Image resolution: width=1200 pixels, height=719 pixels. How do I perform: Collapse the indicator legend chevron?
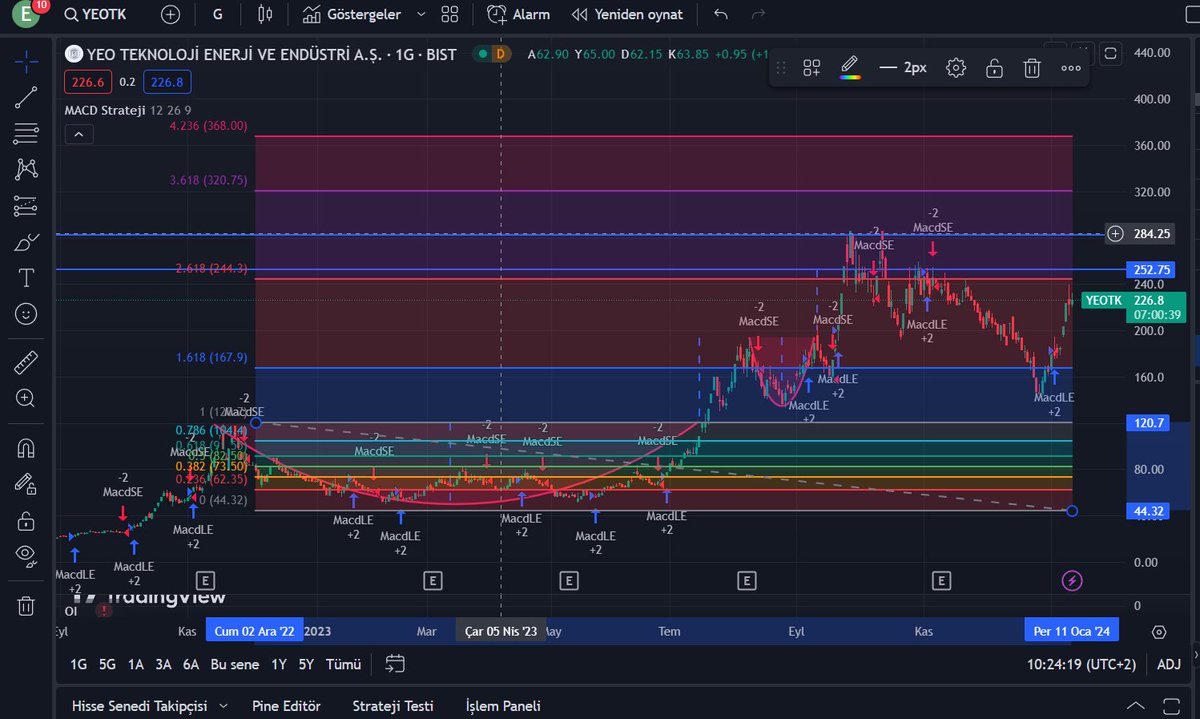[78, 135]
